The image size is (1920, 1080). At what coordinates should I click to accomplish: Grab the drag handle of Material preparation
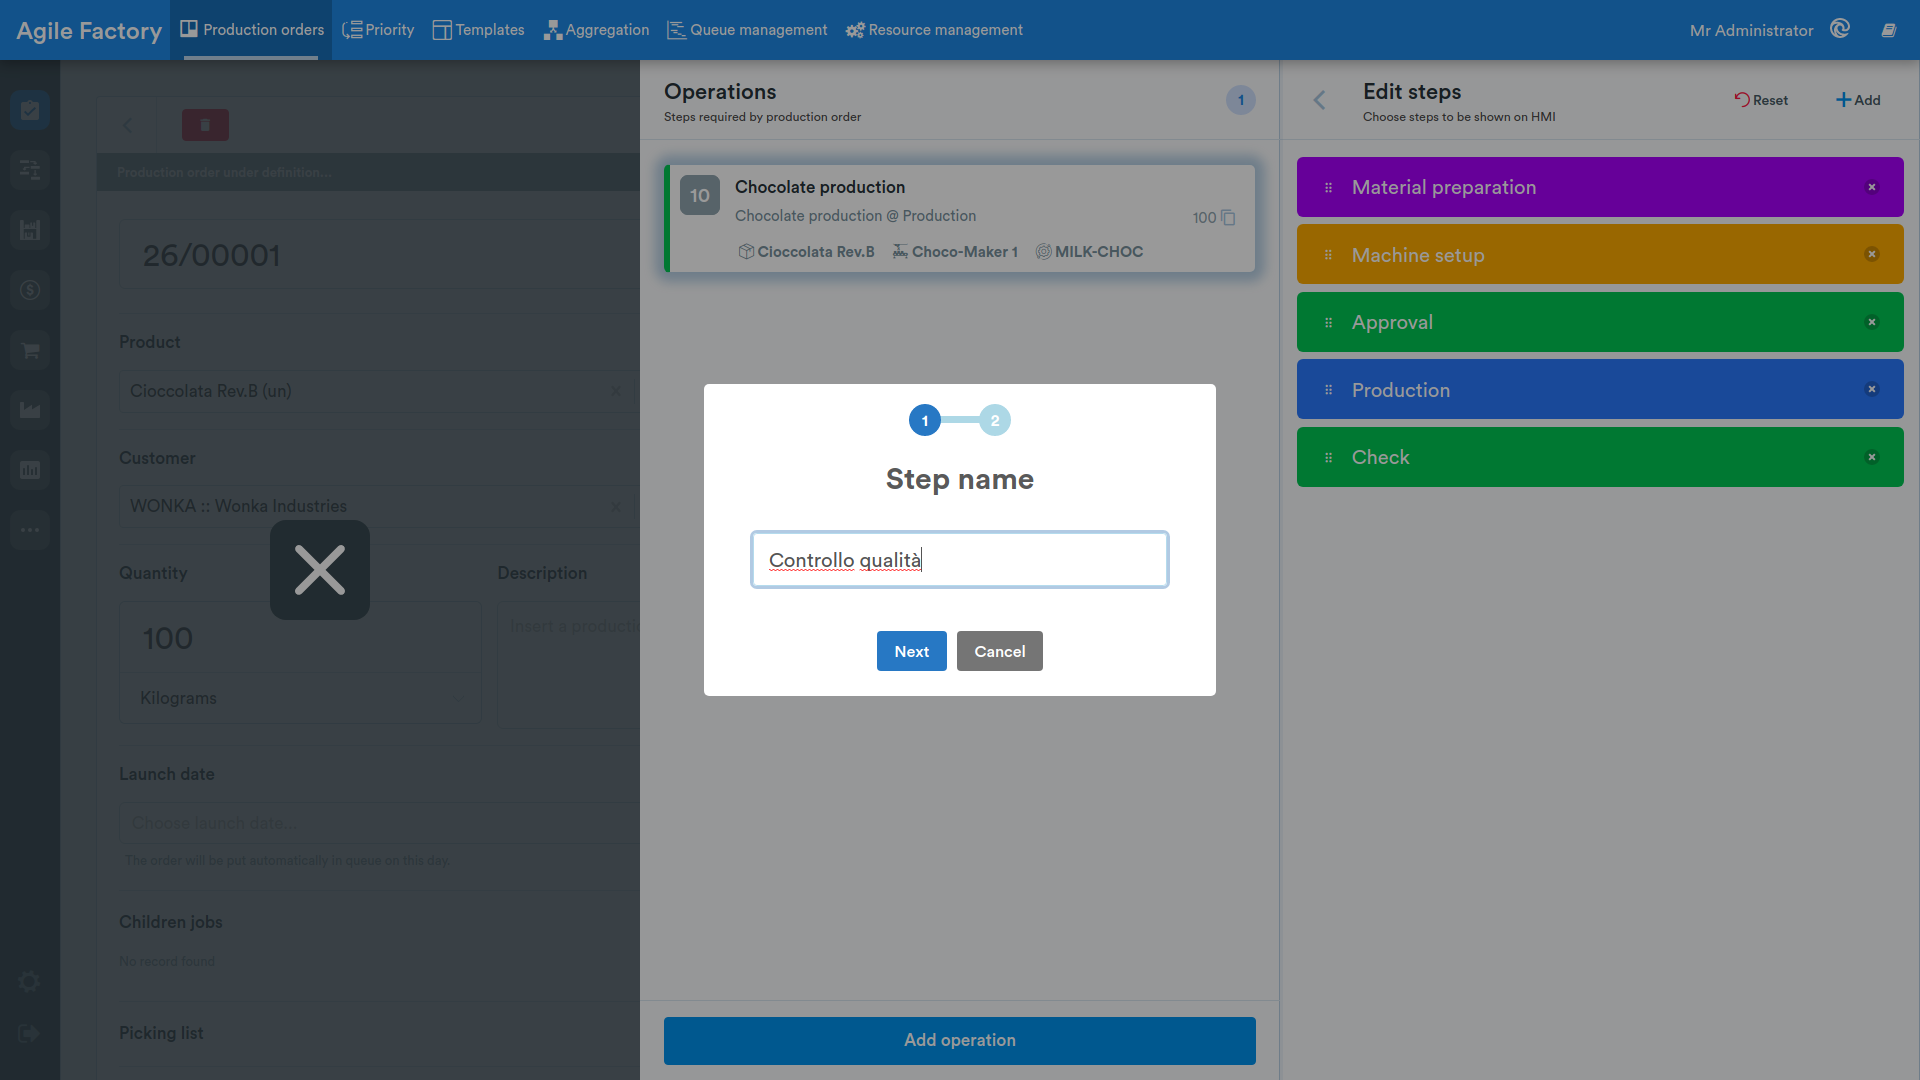tap(1328, 187)
